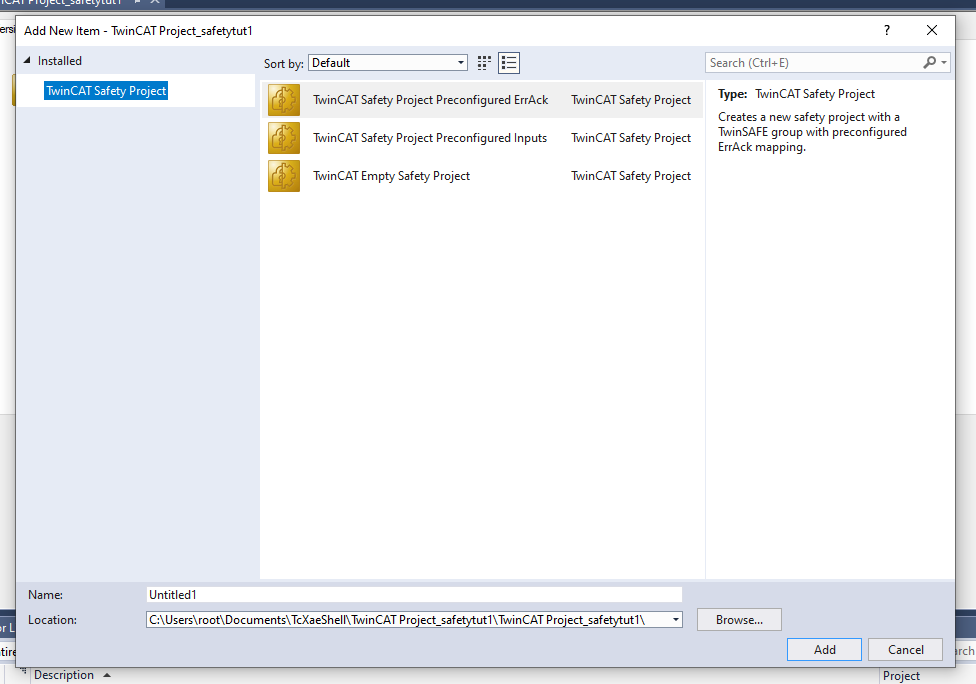Viewport: 976px width, 684px height.
Task: Click Description column header in background window
Action: [63, 675]
